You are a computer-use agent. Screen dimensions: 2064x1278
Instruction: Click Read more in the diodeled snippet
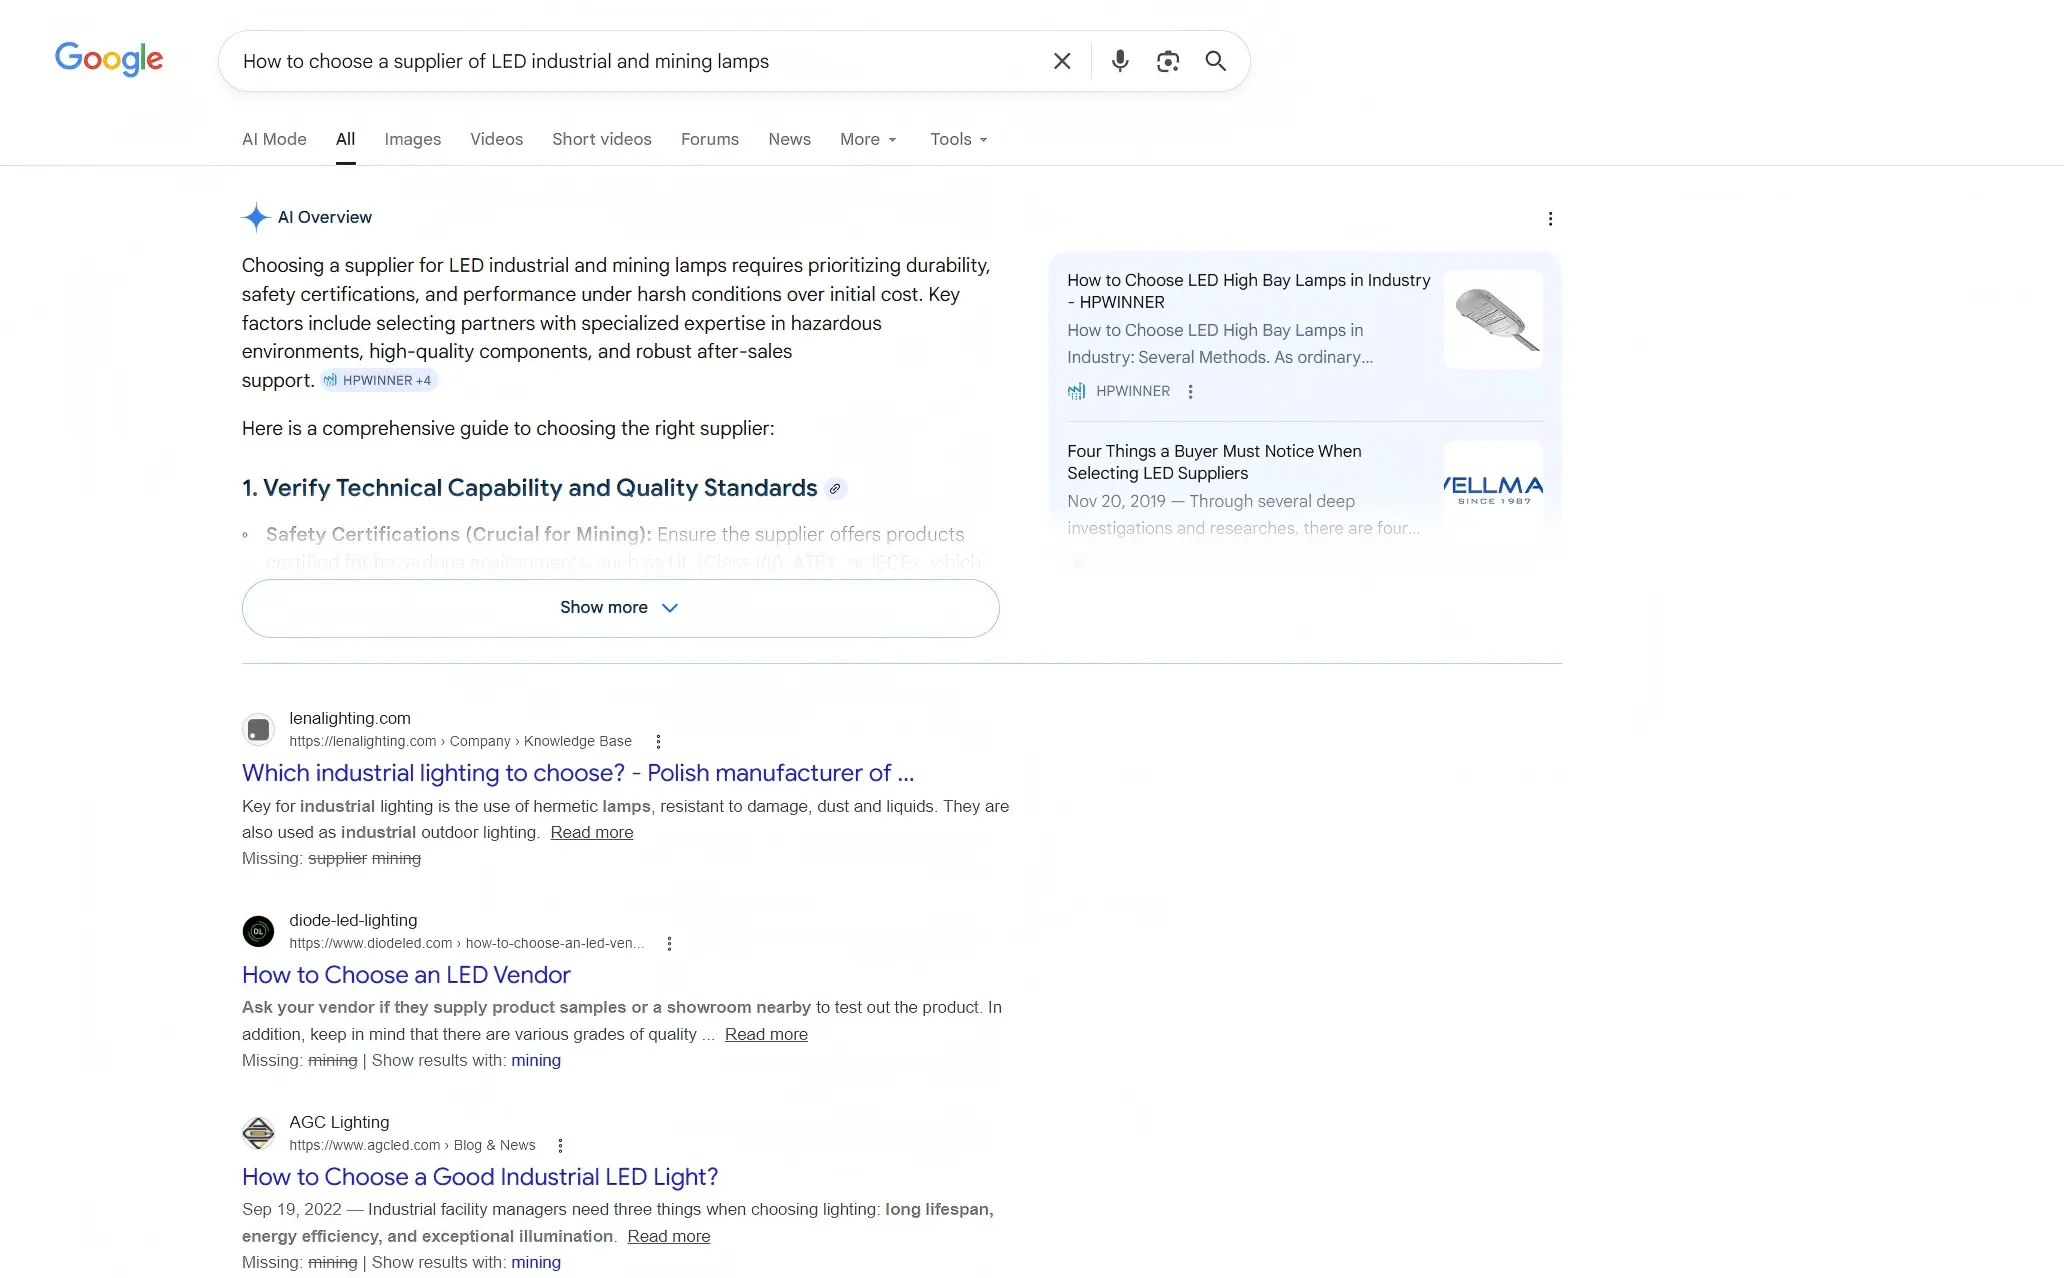766,1035
